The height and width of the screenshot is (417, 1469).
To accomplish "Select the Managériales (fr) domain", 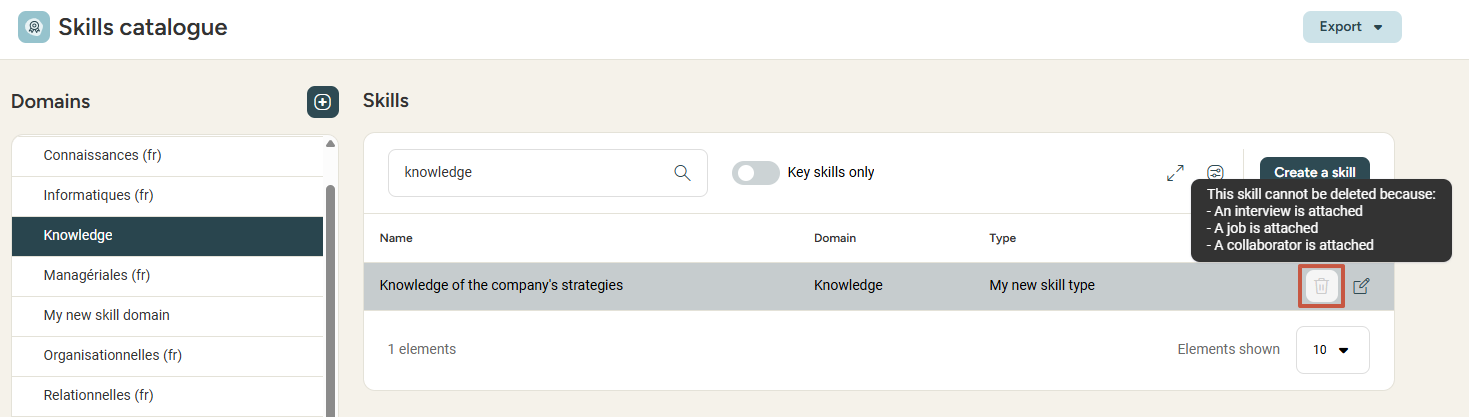I will (97, 275).
